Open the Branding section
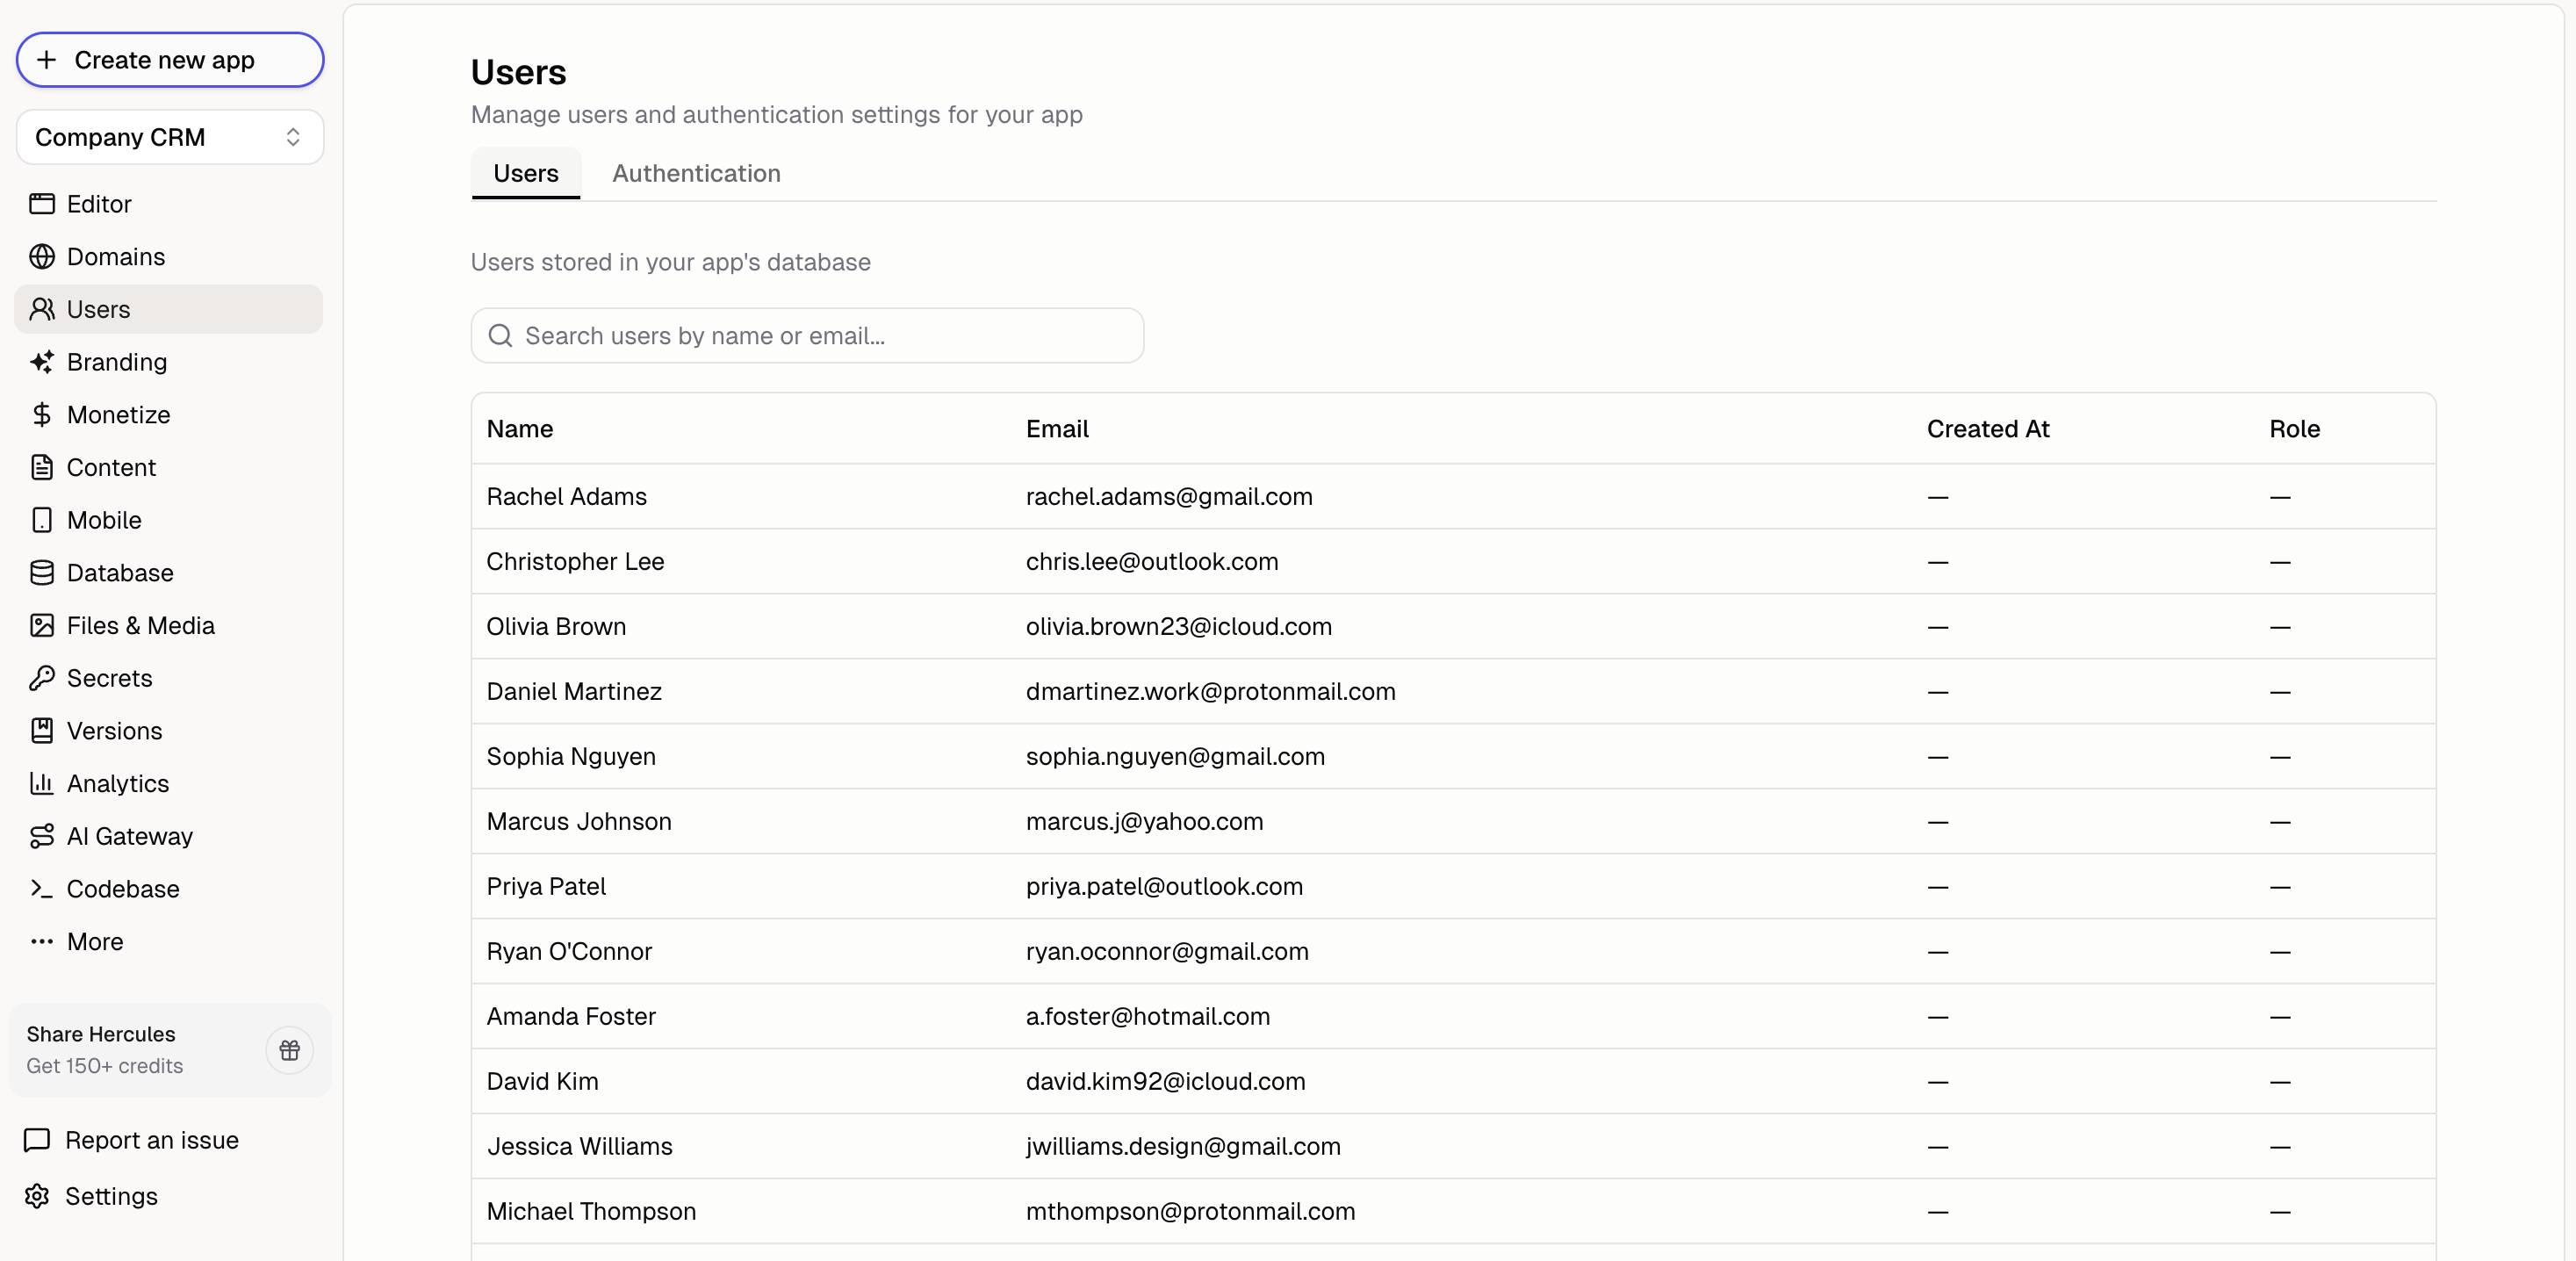Screen dimensions: 2576x1261 pyautogui.click(x=117, y=362)
